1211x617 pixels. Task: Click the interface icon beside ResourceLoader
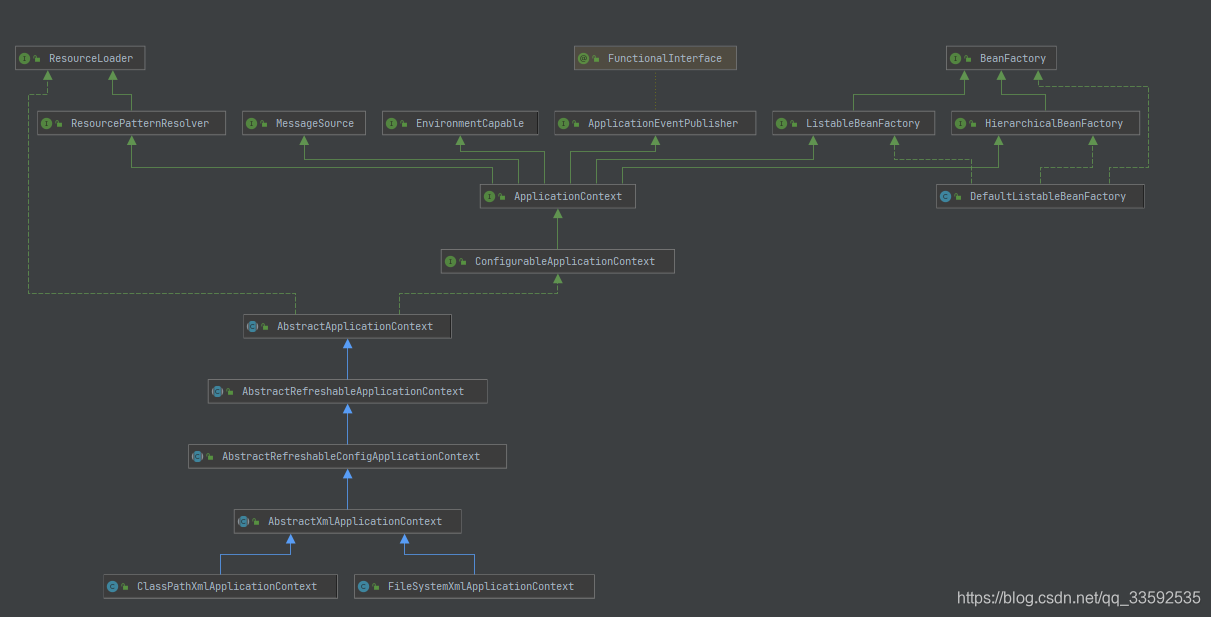(x=24, y=58)
